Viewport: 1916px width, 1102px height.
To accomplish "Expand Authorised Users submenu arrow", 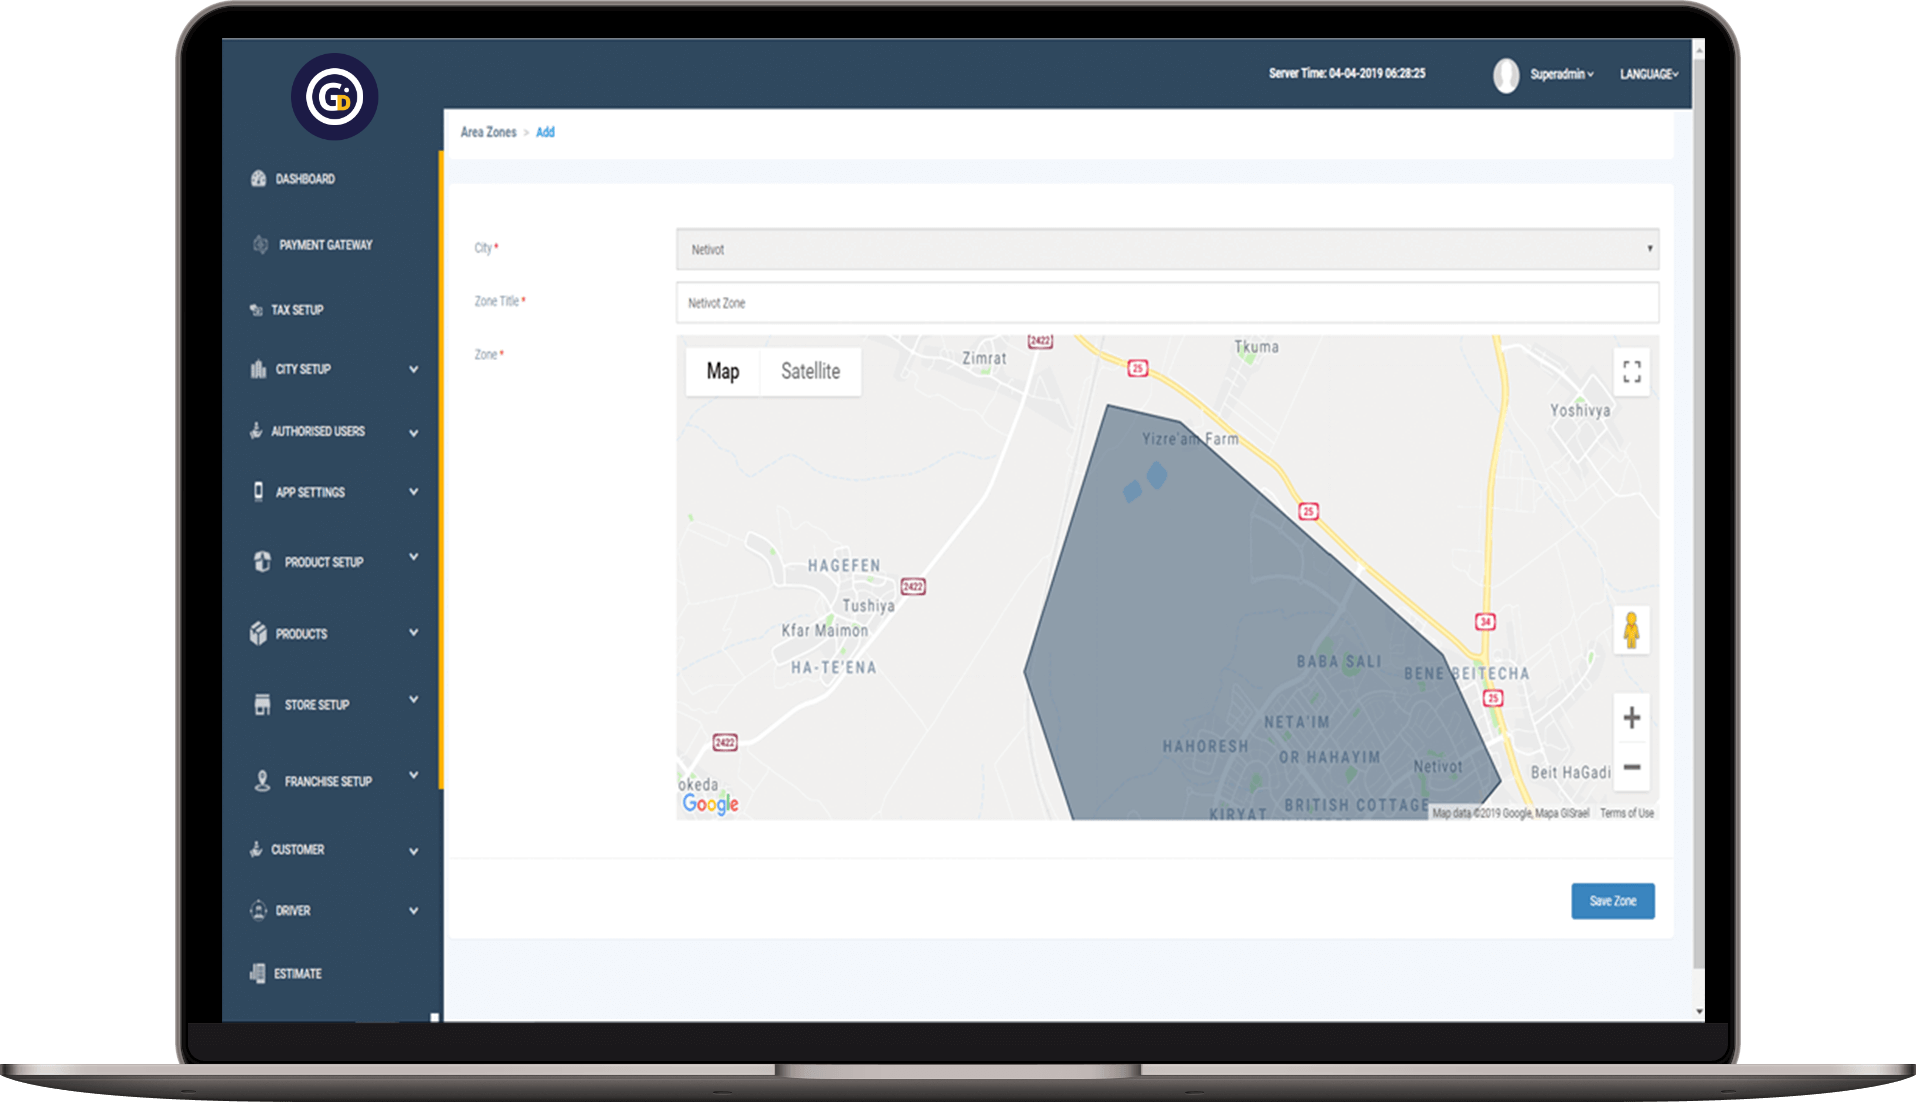I will (413, 433).
